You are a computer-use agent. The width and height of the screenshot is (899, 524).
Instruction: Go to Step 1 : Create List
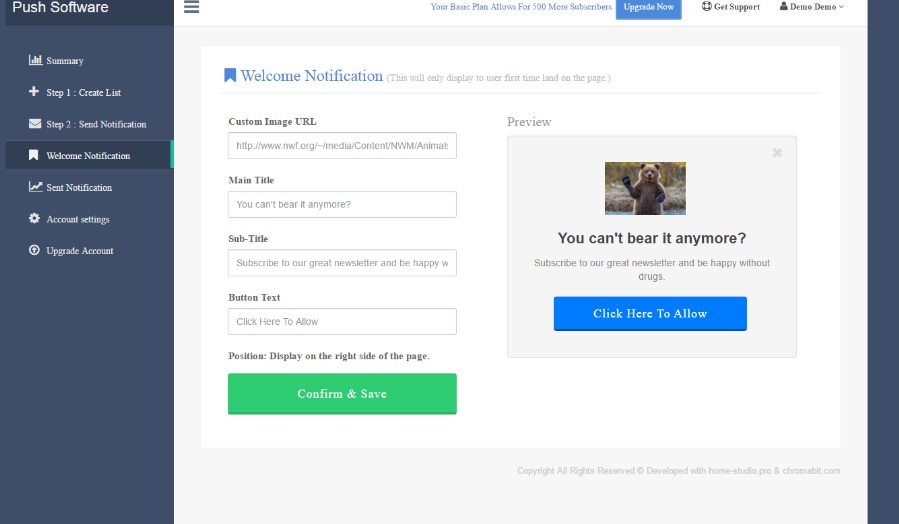(x=84, y=92)
